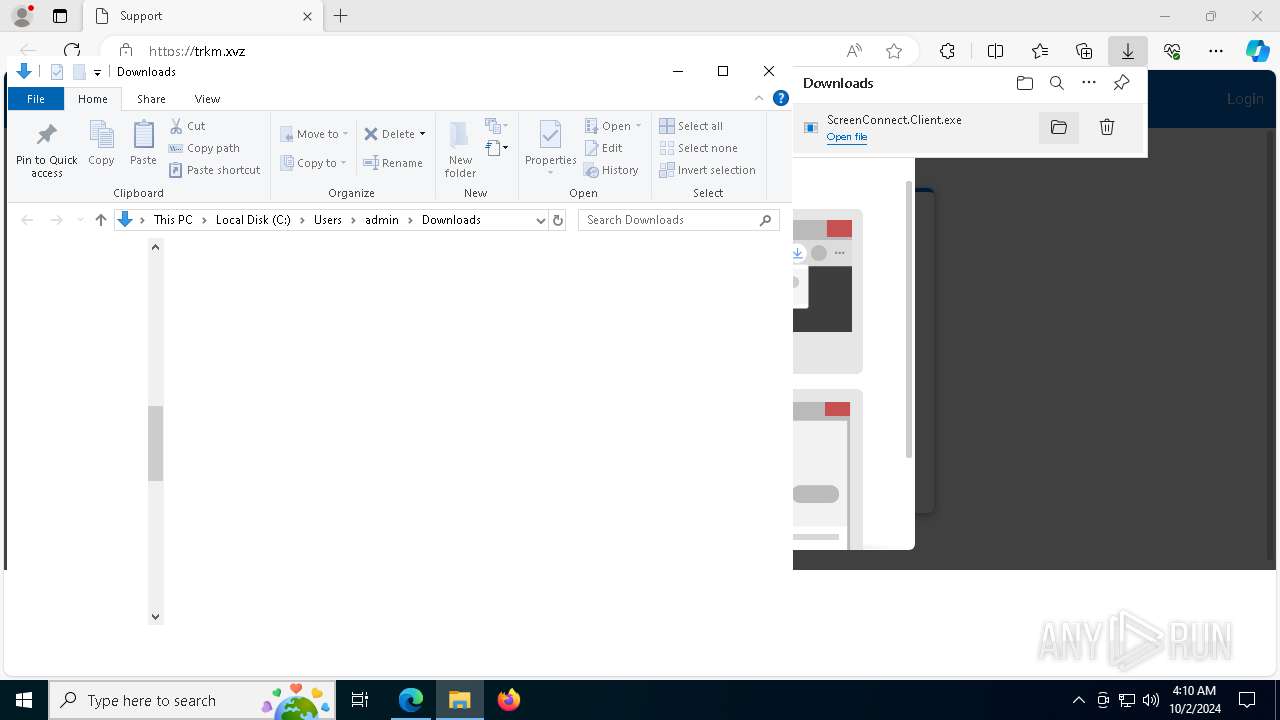Click navigation pane scroll down arrow

(155, 617)
